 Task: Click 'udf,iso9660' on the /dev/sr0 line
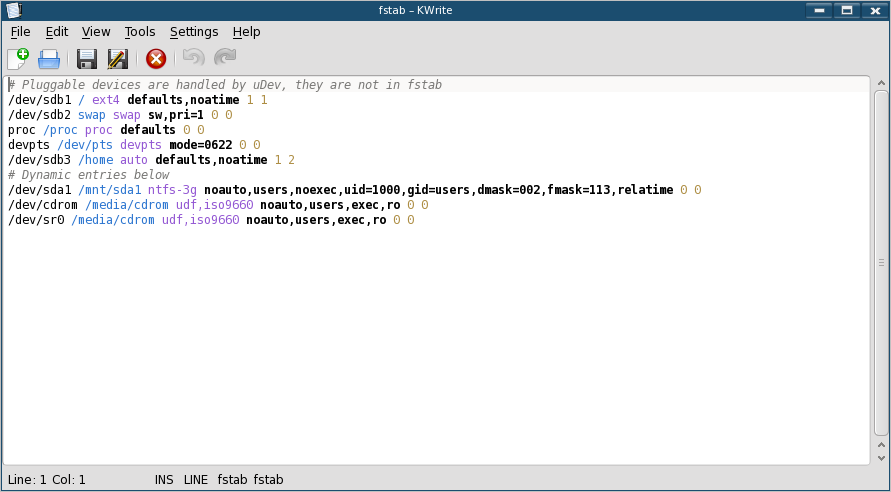pos(201,219)
